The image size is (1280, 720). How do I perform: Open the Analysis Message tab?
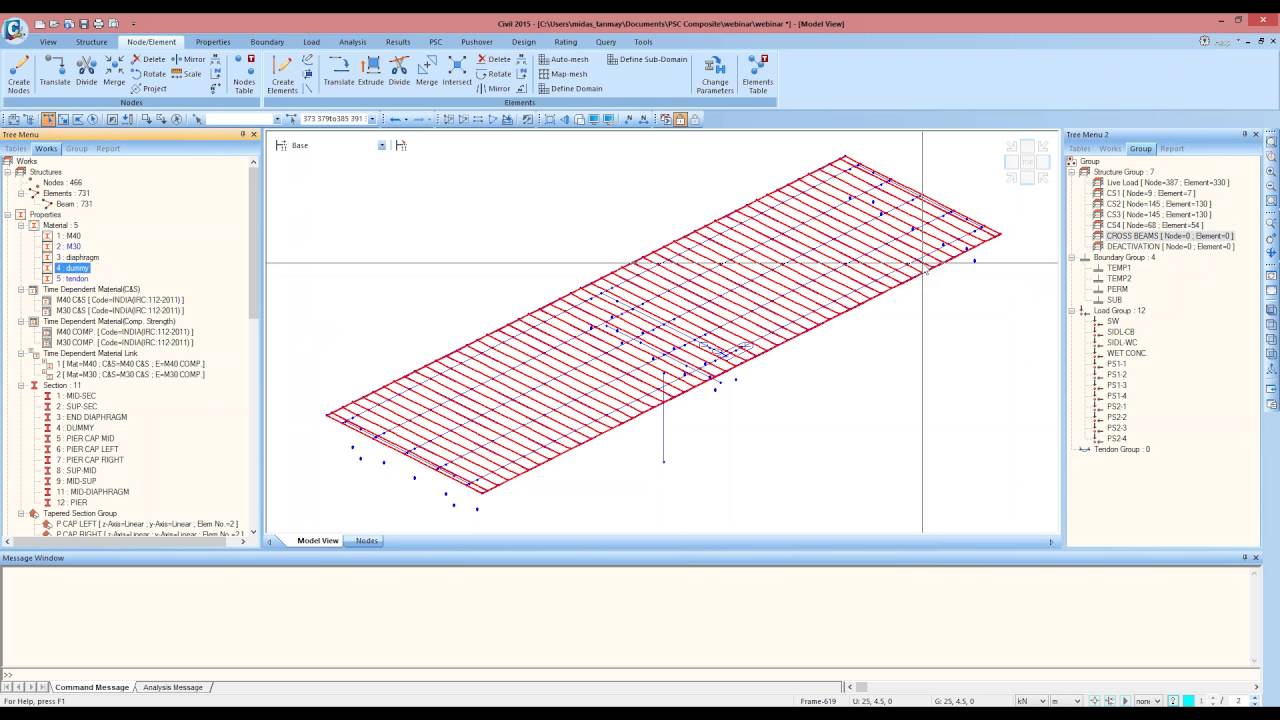[x=173, y=687]
